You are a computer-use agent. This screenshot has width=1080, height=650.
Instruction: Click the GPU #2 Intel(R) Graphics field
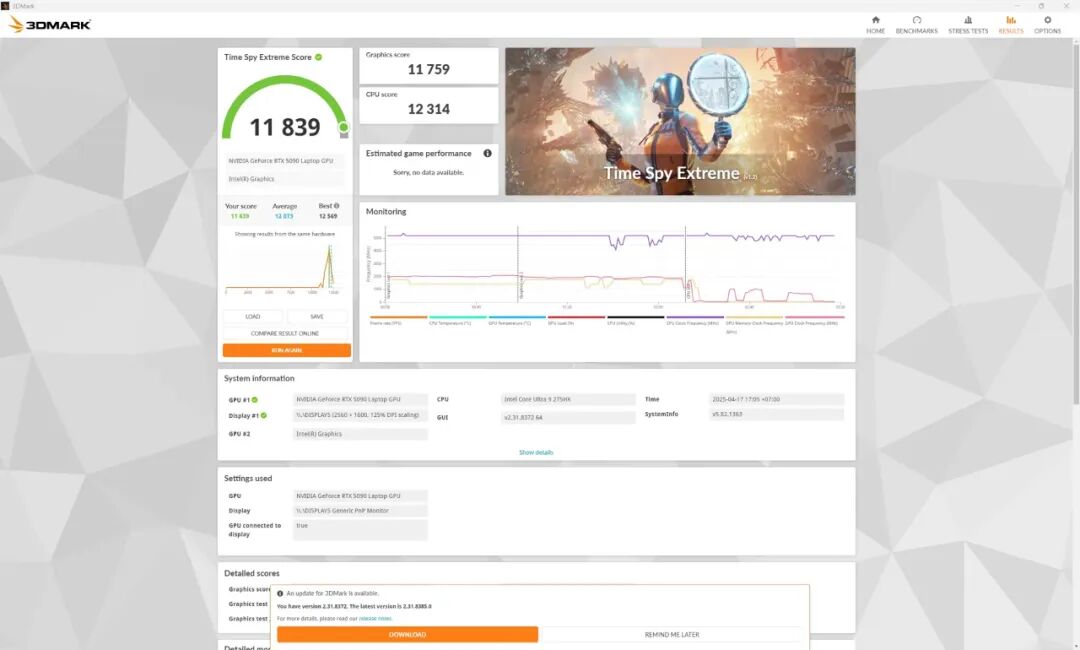click(x=360, y=434)
